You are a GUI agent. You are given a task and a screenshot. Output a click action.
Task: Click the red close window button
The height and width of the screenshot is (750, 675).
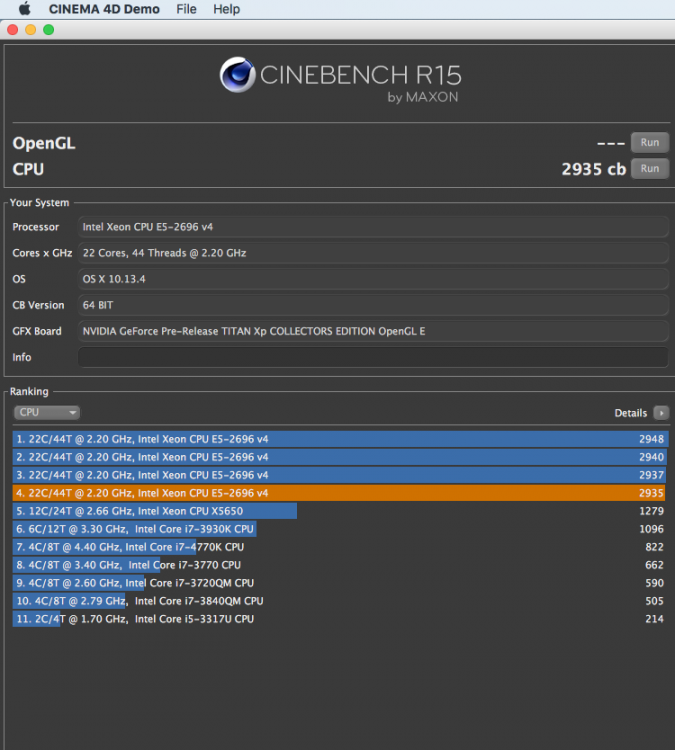tap(13, 30)
